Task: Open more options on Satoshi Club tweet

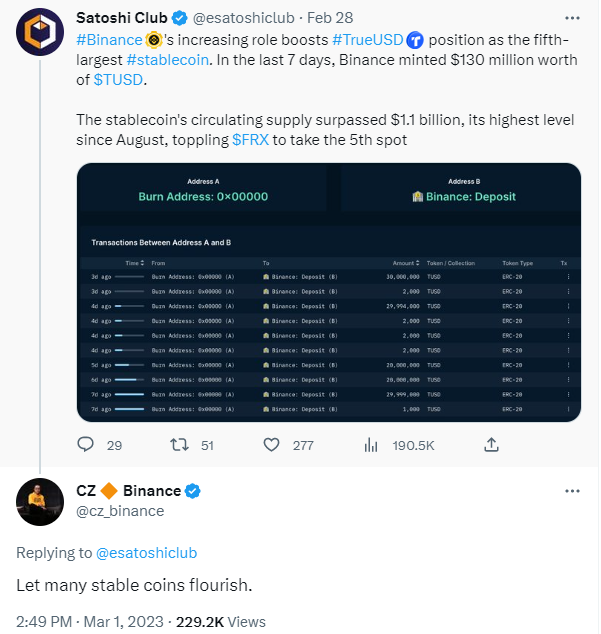Action: [572, 18]
